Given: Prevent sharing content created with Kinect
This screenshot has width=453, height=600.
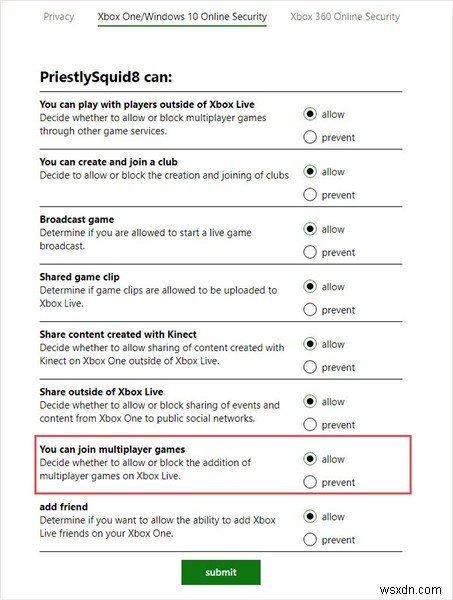Looking at the screenshot, I should (310, 367).
